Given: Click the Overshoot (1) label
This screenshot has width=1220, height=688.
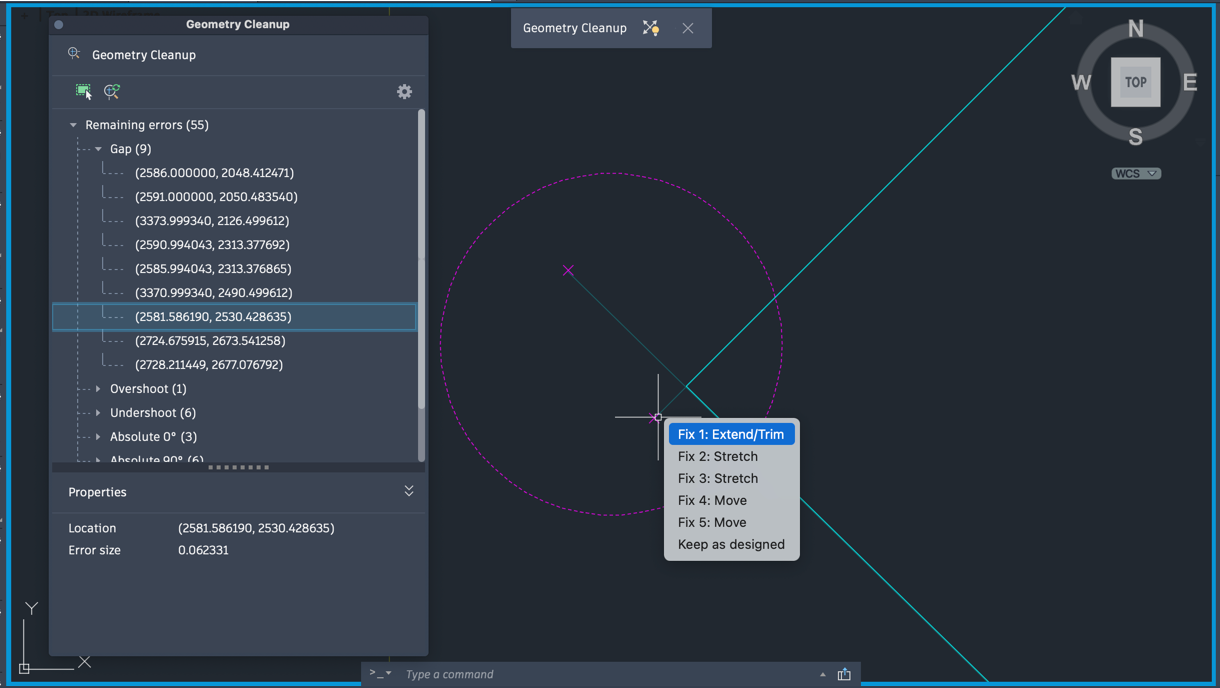Looking at the screenshot, I should pyautogui.click(x=148, y=389).
